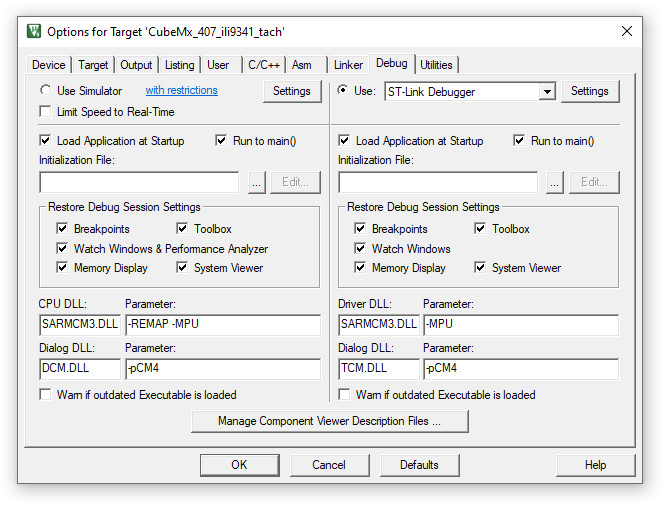Screen dimensions: 664x506
Task: Browse for hardware initialization file
Action: (555, 182)
